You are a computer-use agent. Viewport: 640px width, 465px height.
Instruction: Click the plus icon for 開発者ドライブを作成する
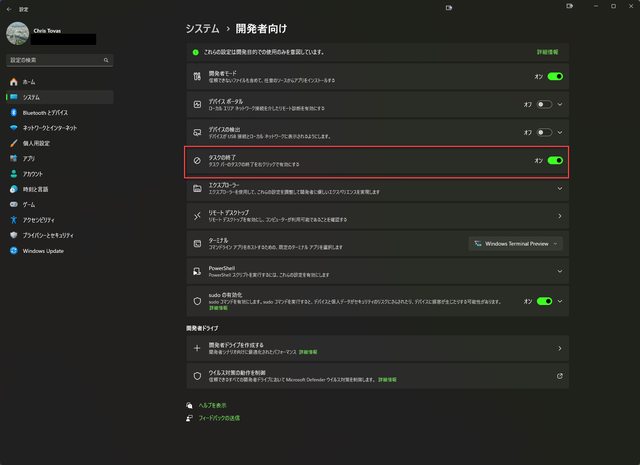click(x=197, y=348)
